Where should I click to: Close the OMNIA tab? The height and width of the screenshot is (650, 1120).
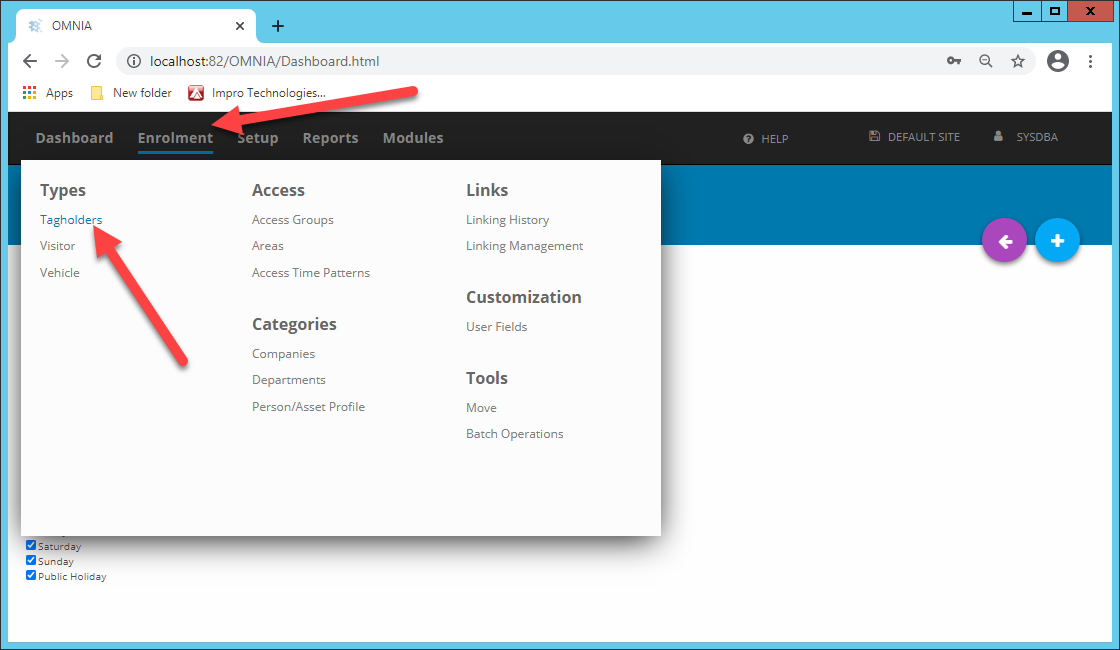[x=240, y=26]
